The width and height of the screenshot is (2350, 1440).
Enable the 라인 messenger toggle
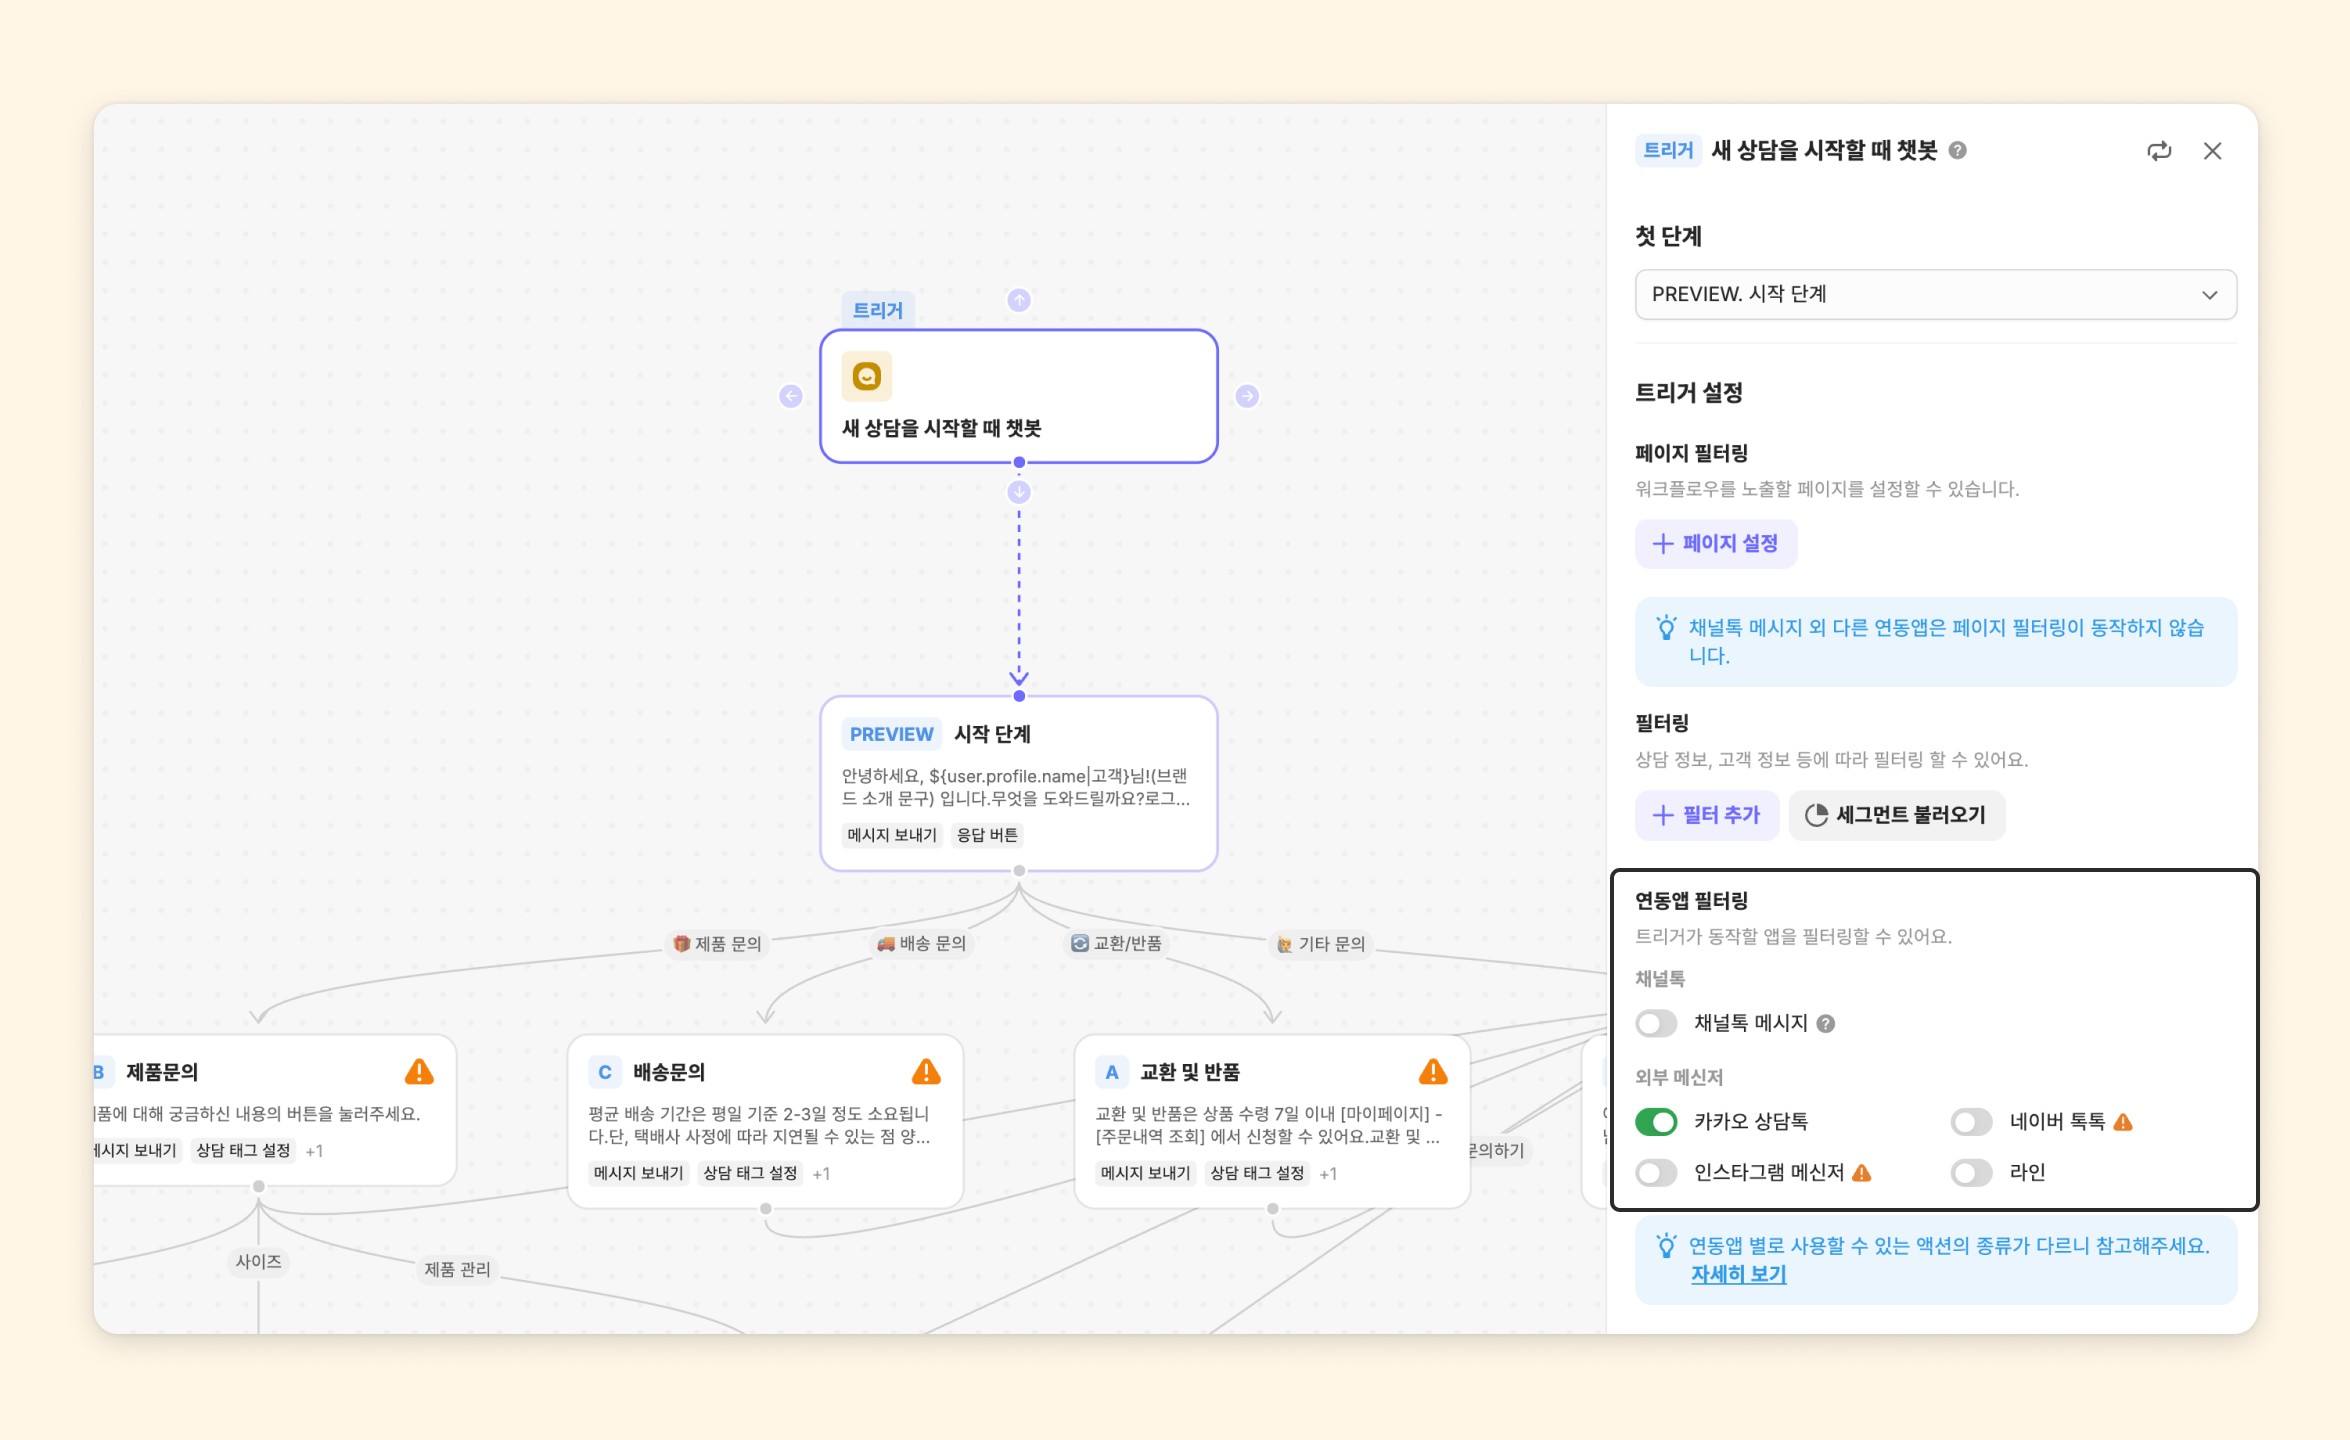point(1971,1172)
